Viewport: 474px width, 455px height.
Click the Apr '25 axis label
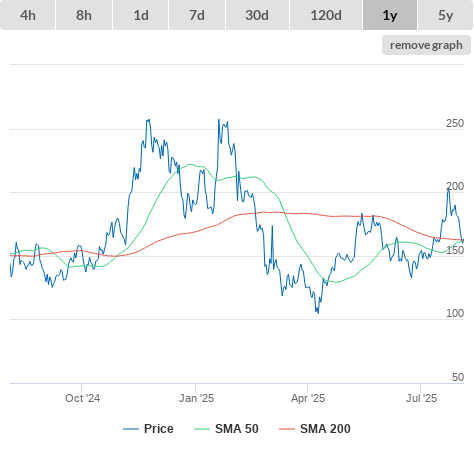(308, 398)
